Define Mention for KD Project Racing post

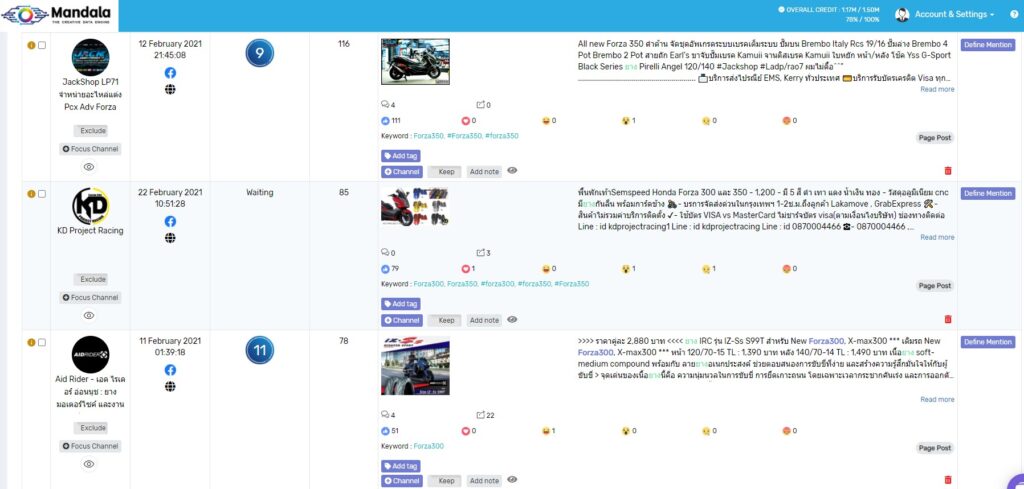pos(987,193)
